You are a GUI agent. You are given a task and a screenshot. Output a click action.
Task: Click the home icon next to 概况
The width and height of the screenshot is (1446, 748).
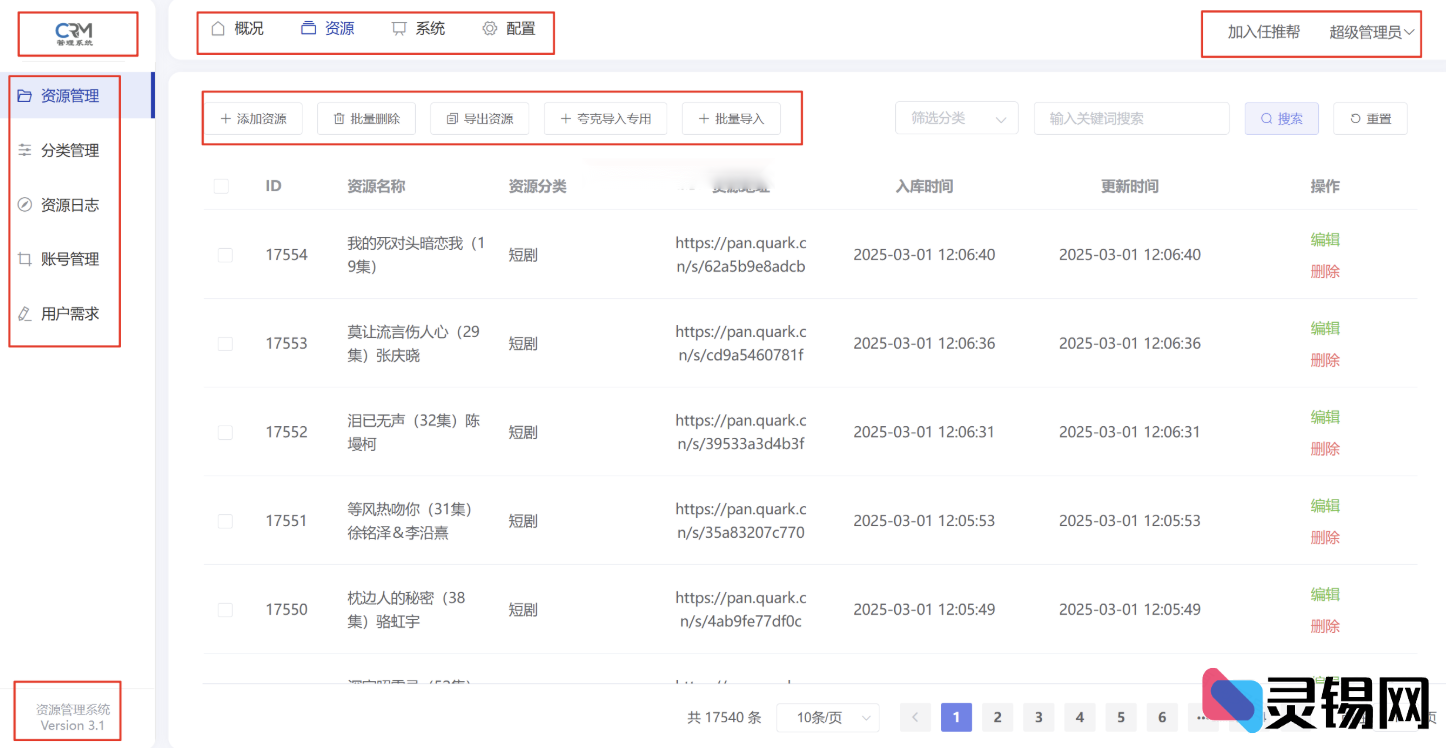click(x=216, y=29)
